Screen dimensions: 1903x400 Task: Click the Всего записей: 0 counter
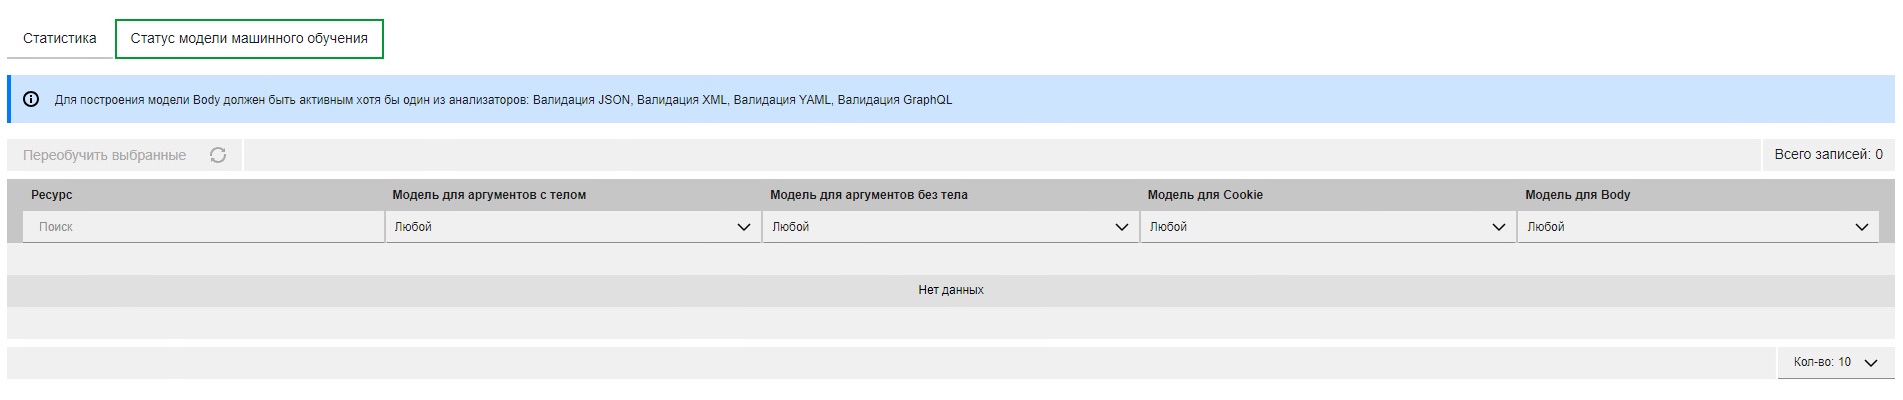click(1828, 155)
